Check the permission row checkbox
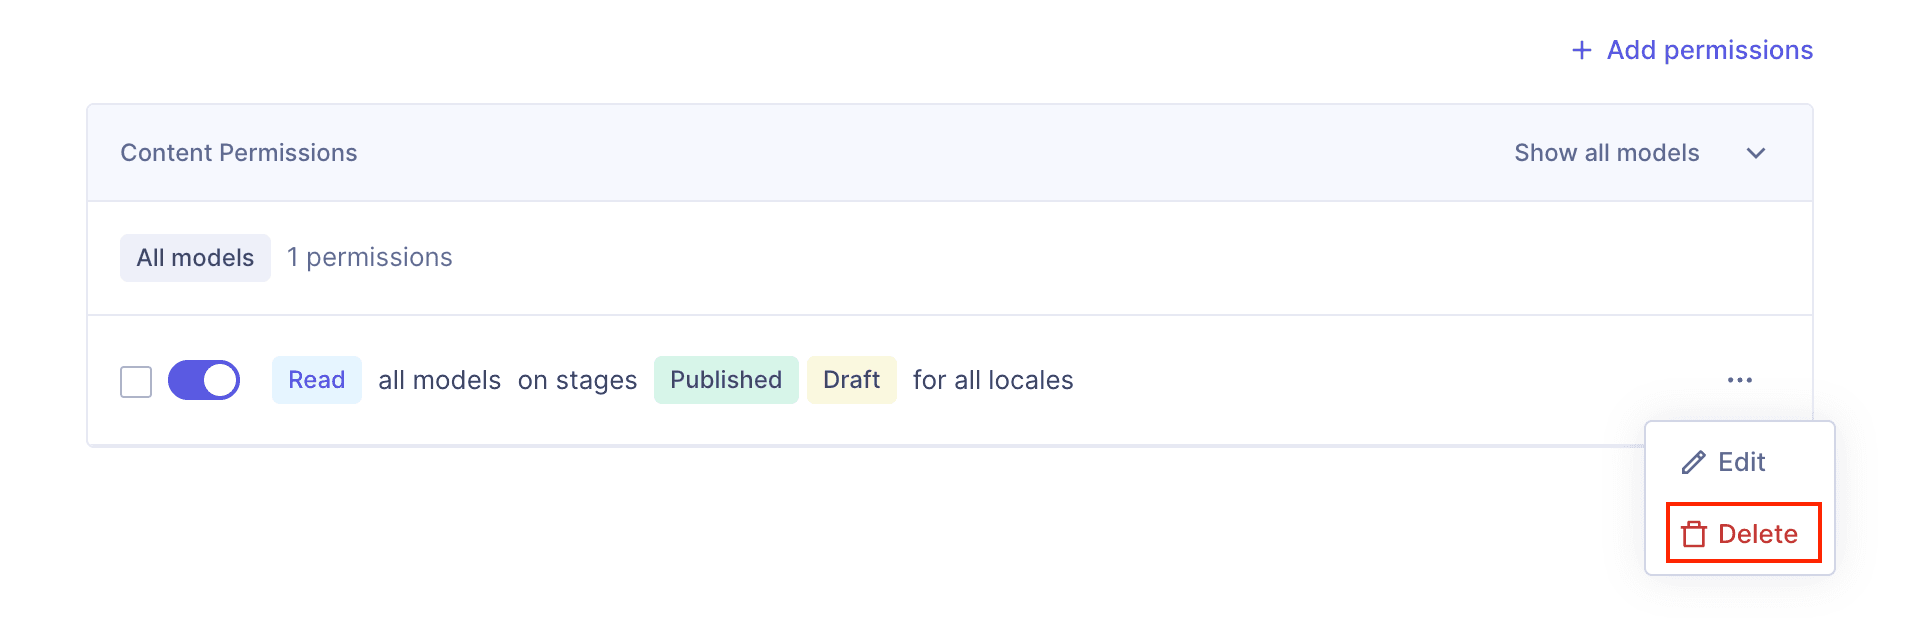Viewport: 1916px width, 632px height. (x=135, y=380)
